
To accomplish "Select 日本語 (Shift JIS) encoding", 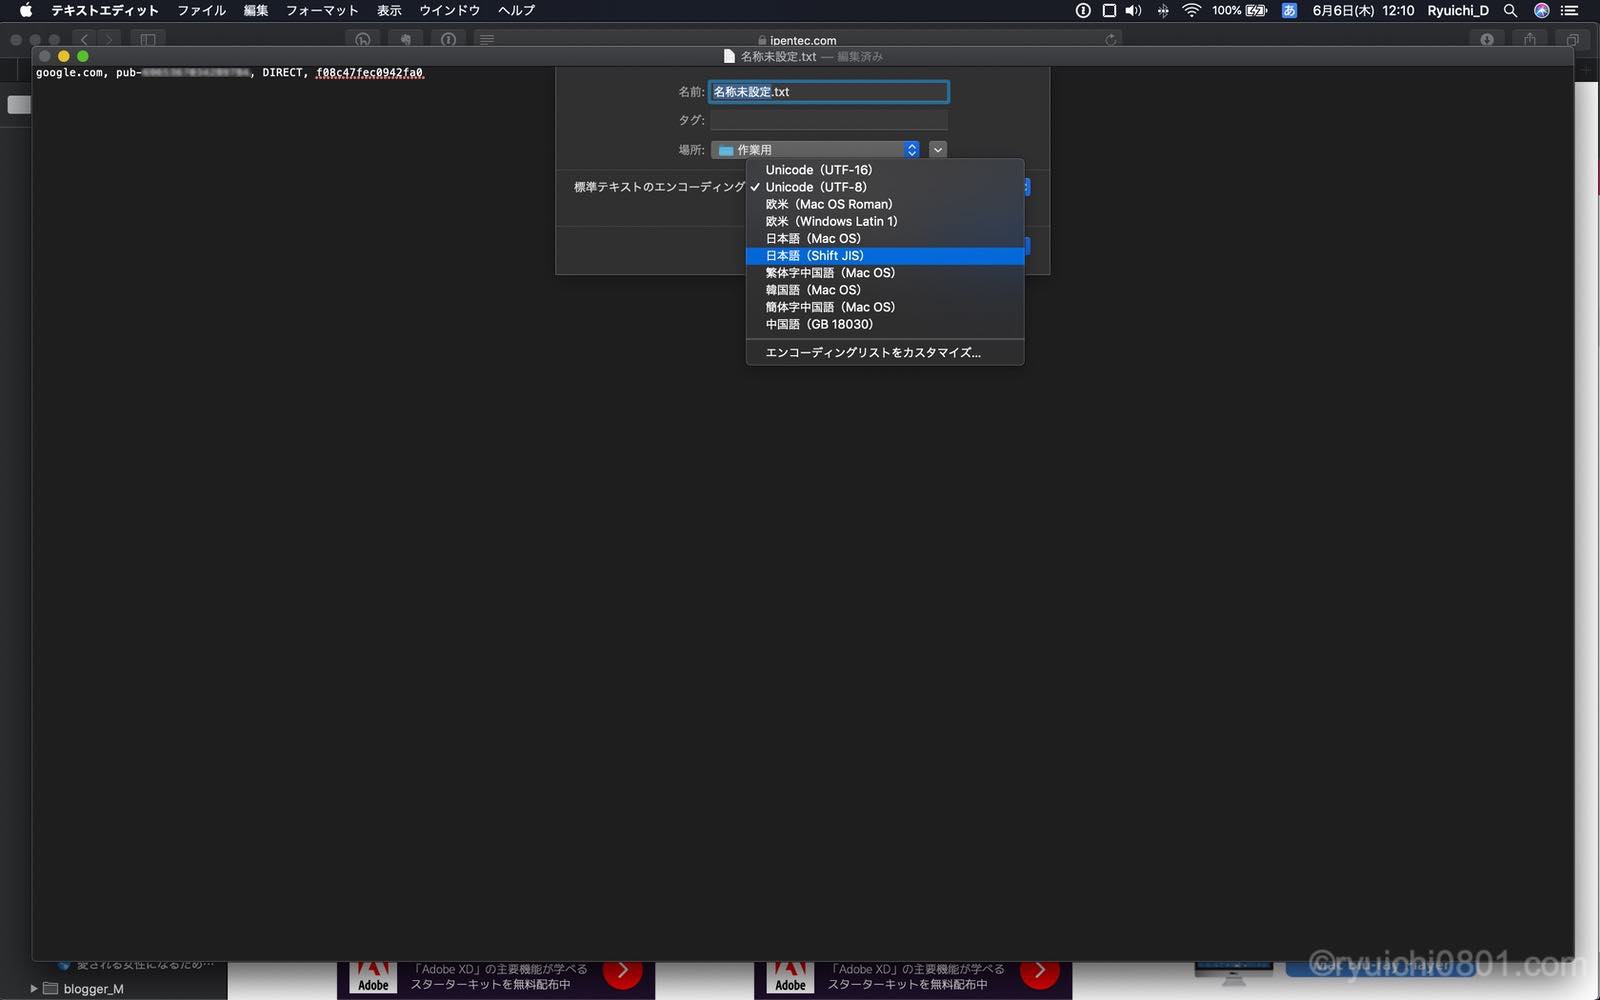I will pos(885,256).
